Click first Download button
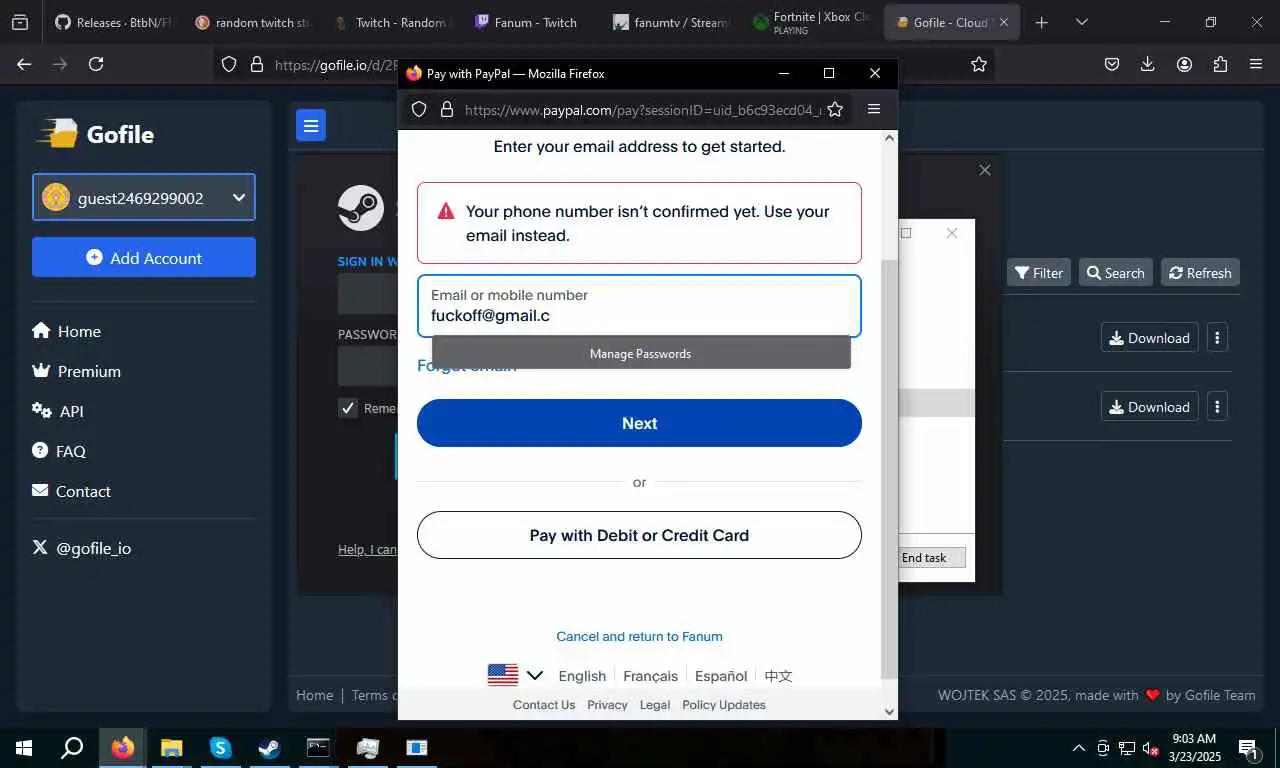 [x=1149, y=338]
